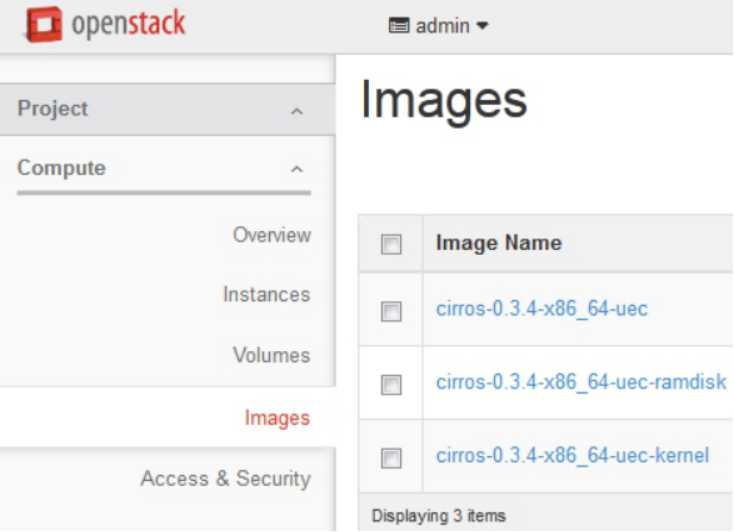
Task: Tick the uec-kernel image checkbox
Action: coord(391,458)
